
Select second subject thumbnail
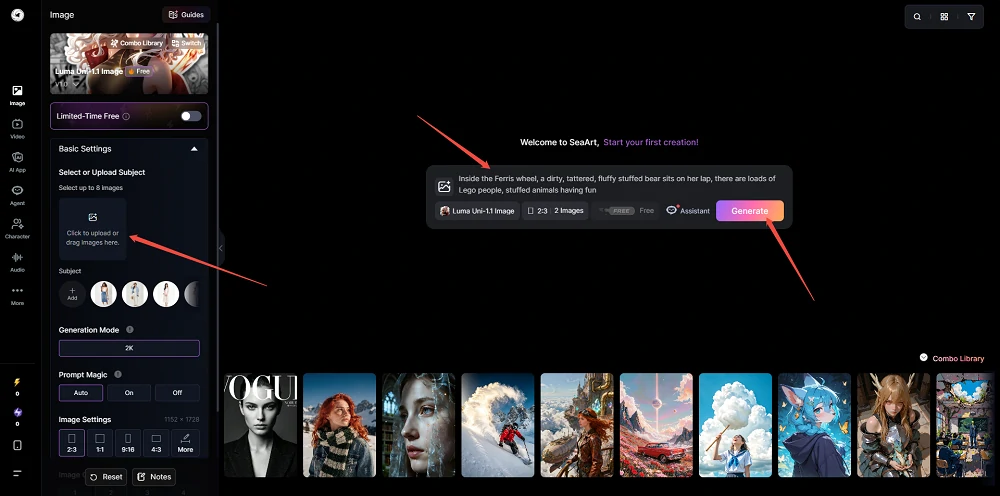coord(135,294)
